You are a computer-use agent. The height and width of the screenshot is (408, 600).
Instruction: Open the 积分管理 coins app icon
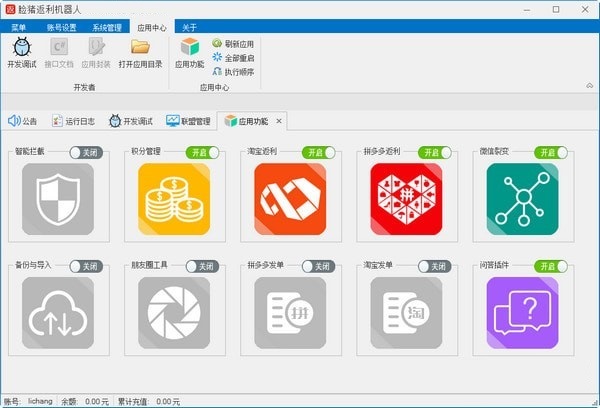(x=174, y=199)
